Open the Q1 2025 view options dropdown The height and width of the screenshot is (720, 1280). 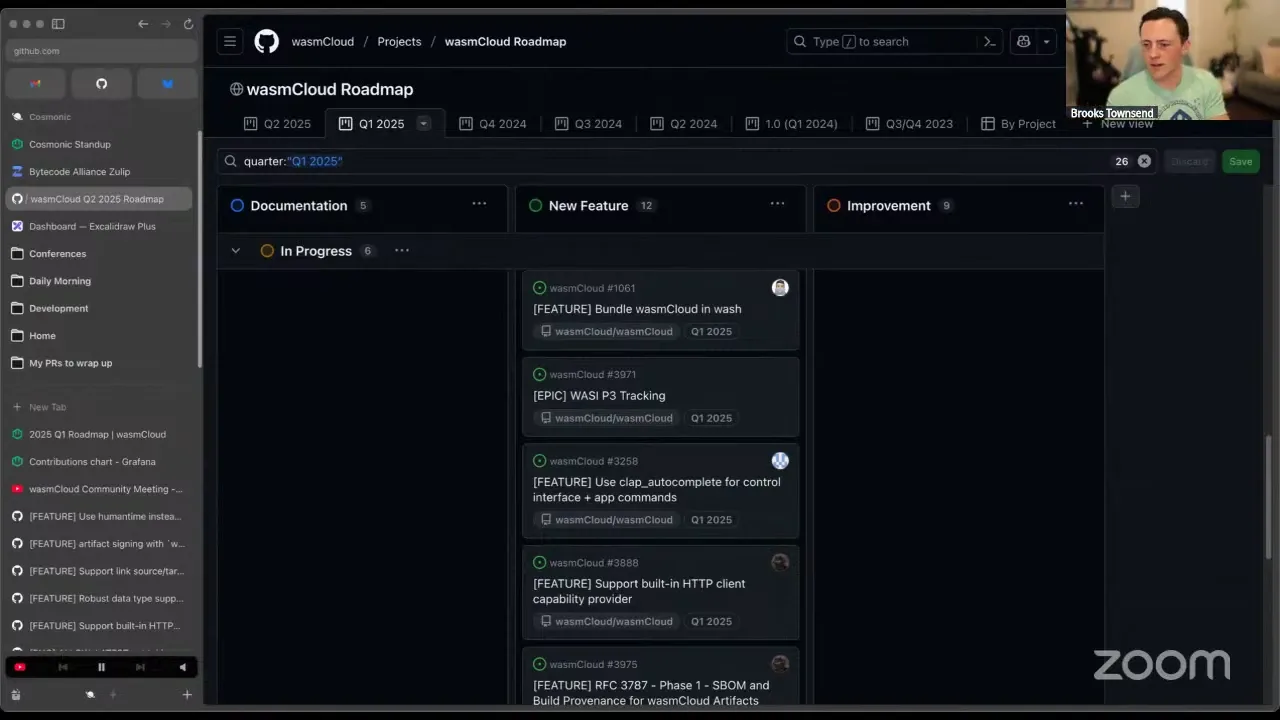pos(423,124)
